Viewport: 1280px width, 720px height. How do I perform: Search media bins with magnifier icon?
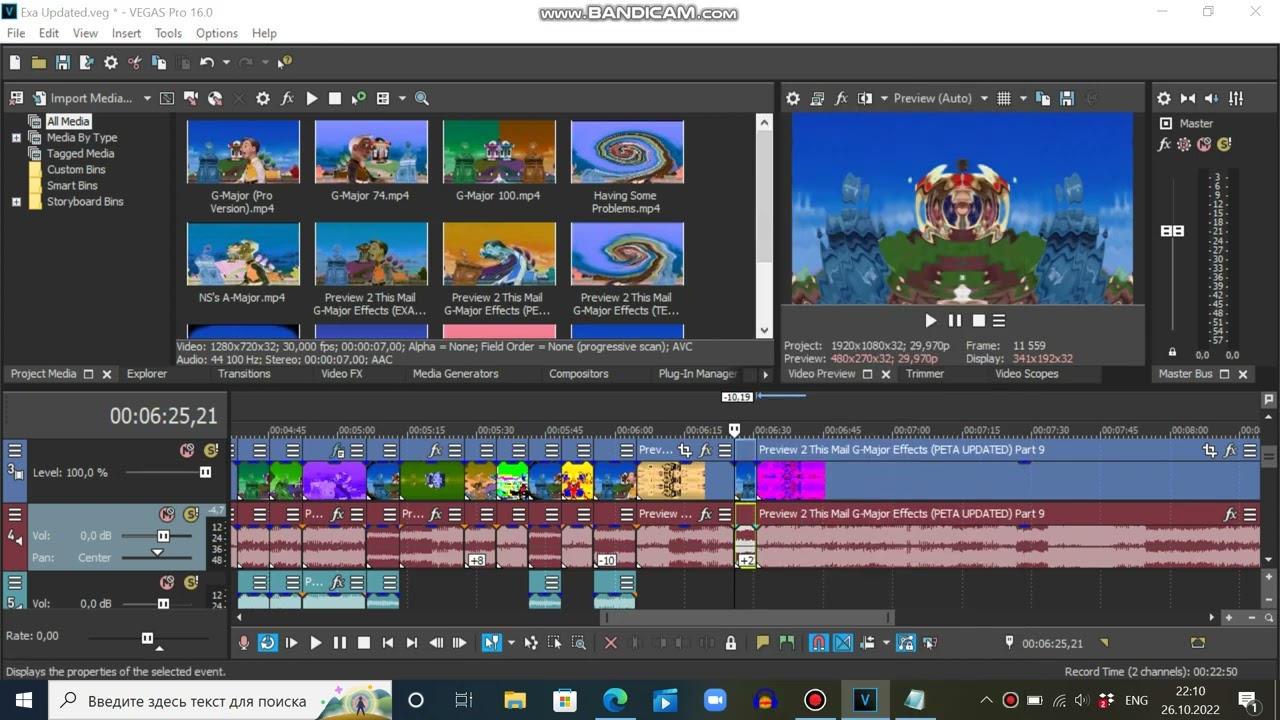pos(422,98)
